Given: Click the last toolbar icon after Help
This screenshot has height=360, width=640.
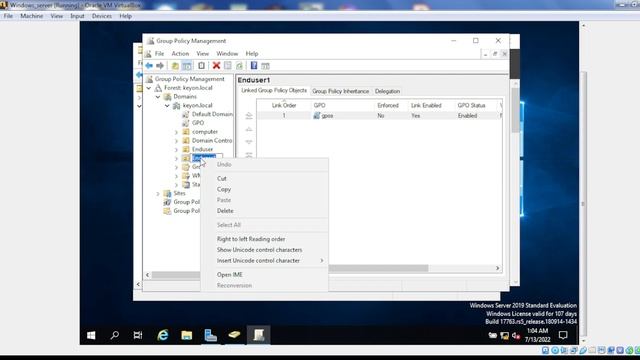Looking at the screenshot, I should click(x=265, y=66).
